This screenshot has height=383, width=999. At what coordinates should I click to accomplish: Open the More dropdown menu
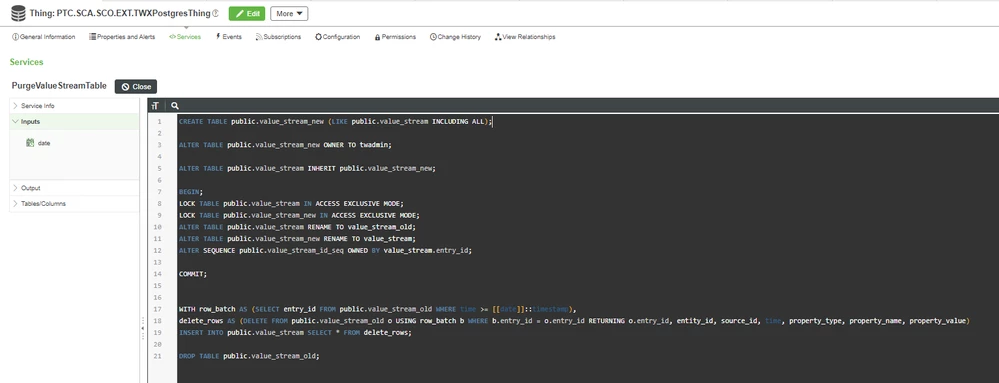tap(289, 13)
